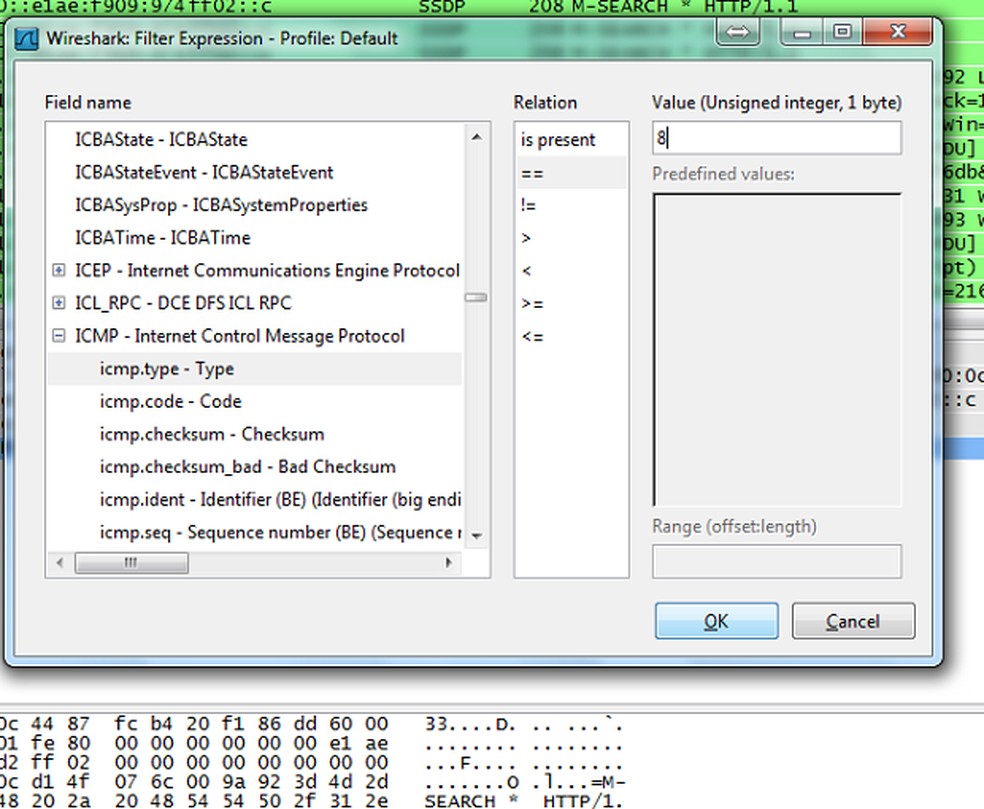Image resolution: width=984 pixels, height=809 pixels.
Task: Click the field list vertical scrollbar thumb
Action: [476, 297]
